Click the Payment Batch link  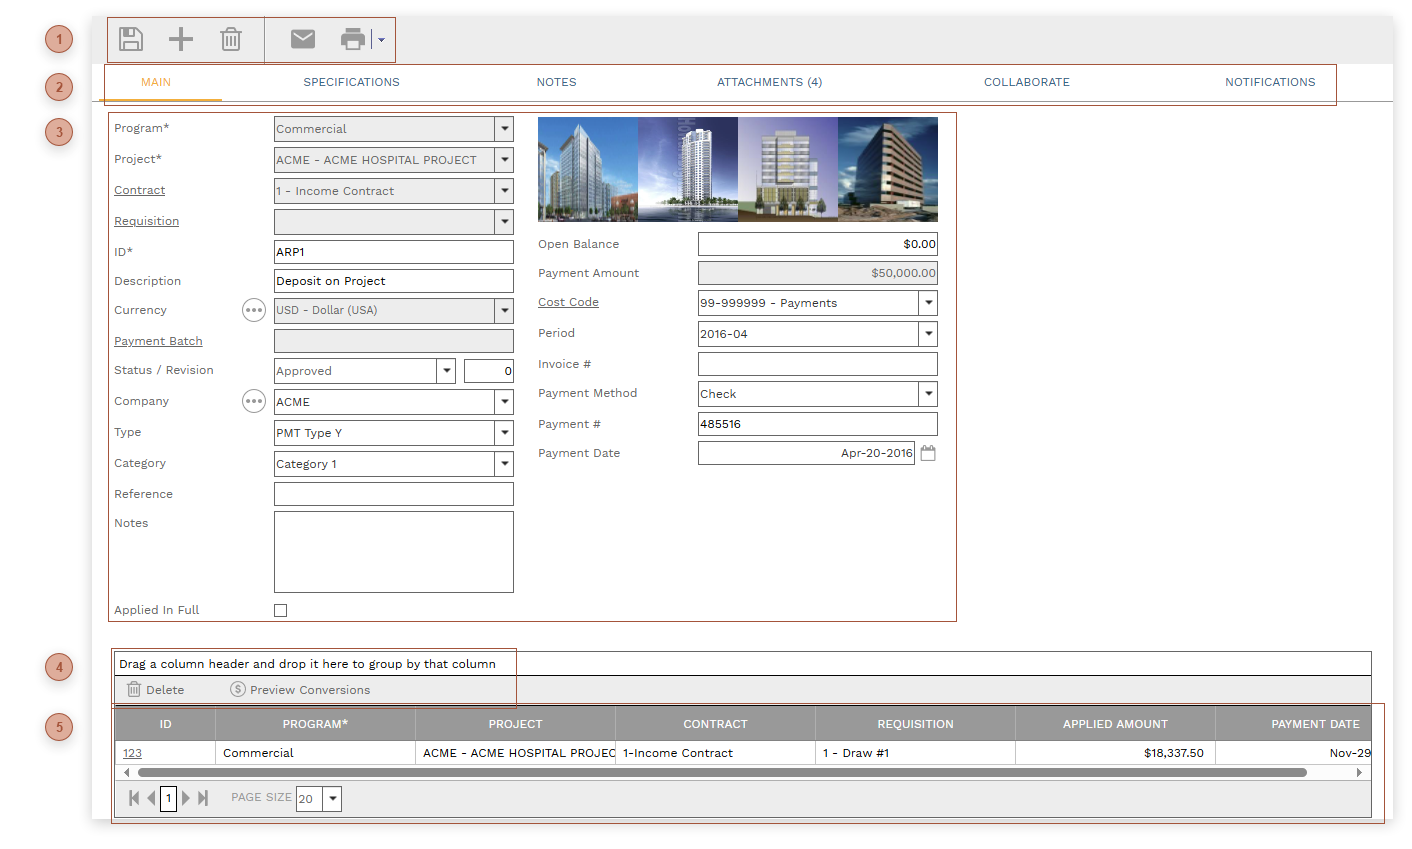coord(158,340)
